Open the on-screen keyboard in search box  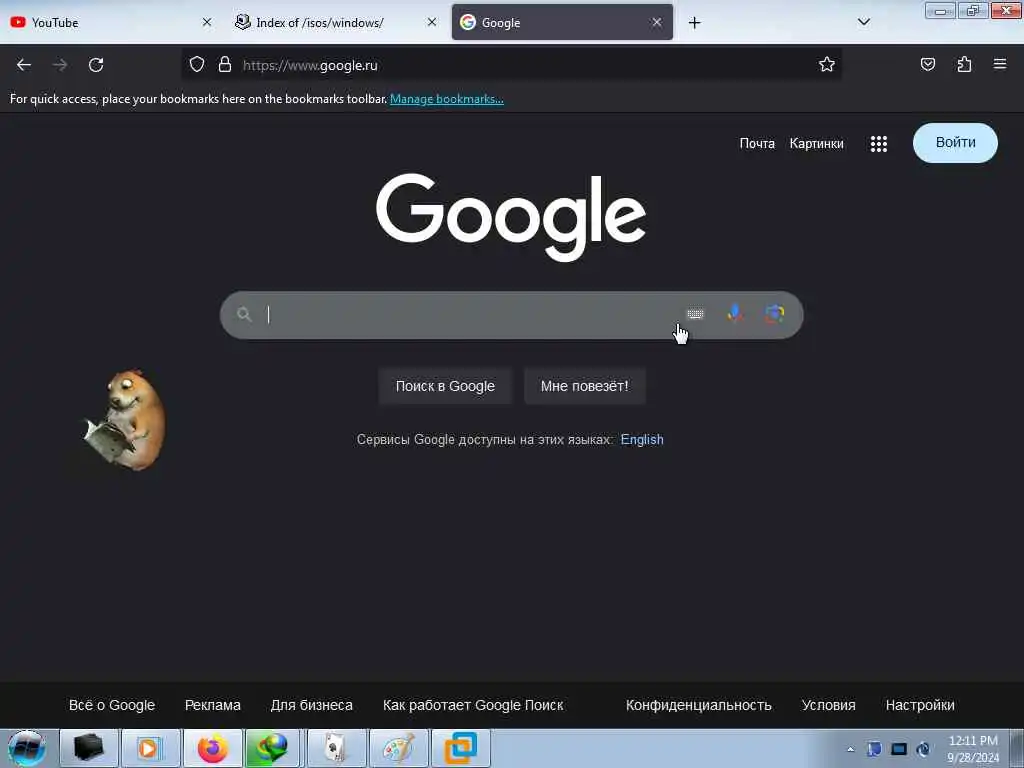pos(696,314)
